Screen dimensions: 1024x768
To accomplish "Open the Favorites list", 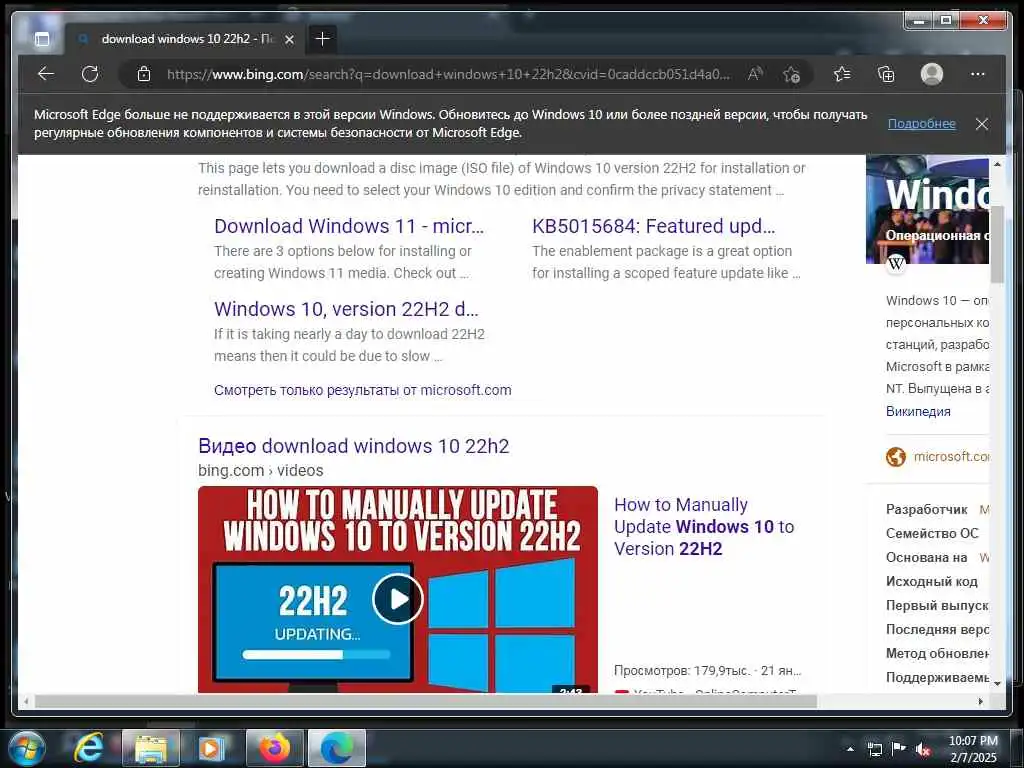I will pos(842,74).
